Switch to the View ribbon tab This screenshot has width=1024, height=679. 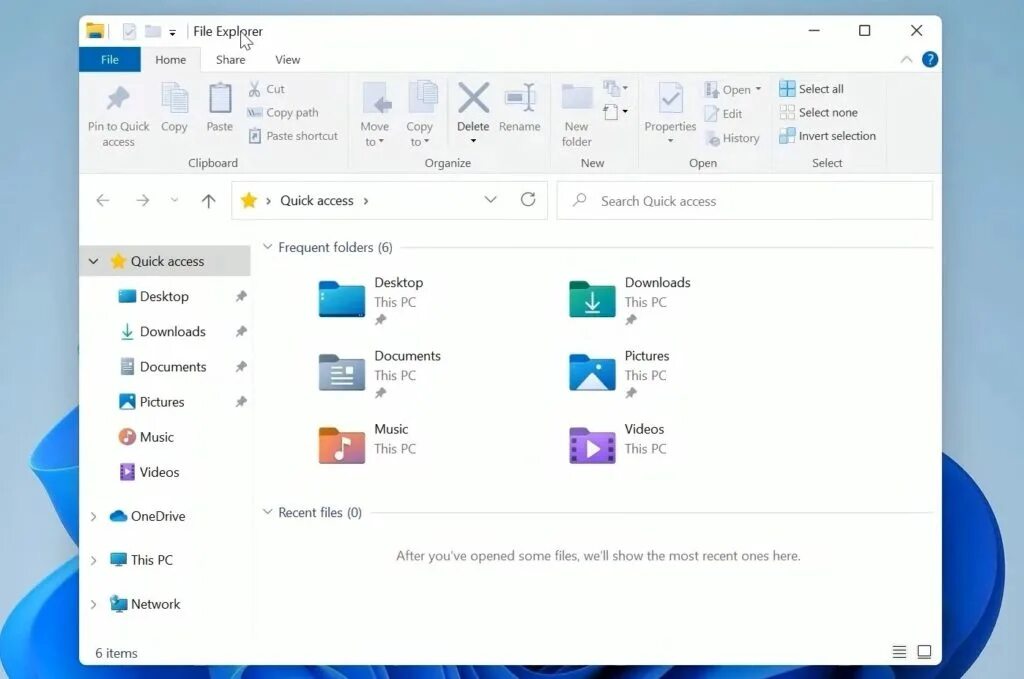[x=287, y=59]
